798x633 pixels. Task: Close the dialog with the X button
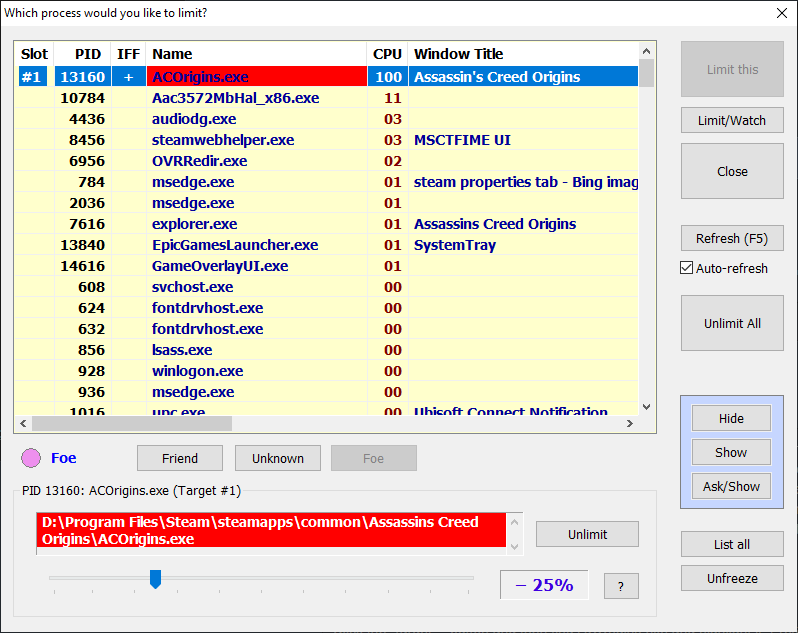(x=782, y=13)
